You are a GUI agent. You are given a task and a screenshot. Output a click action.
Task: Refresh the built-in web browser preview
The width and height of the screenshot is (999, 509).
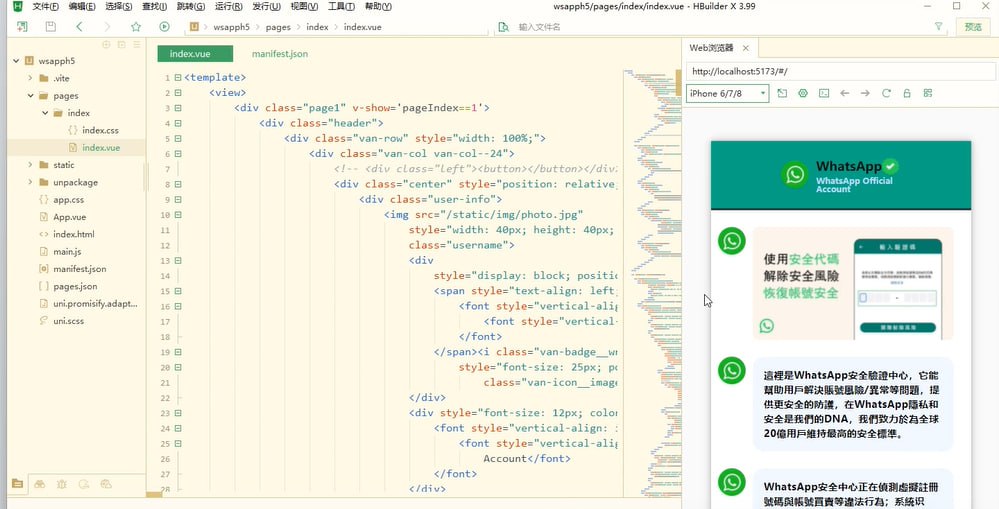(x=886, y=93)
